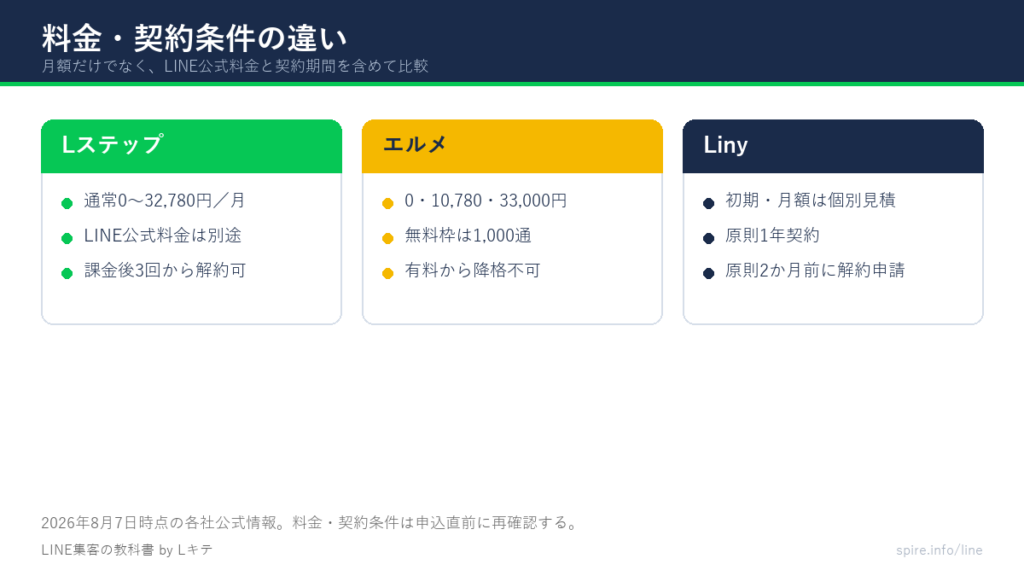Screen dimensions: 1024x576
Task: Open the spire.info/line link
Action: tap(939, 551)
